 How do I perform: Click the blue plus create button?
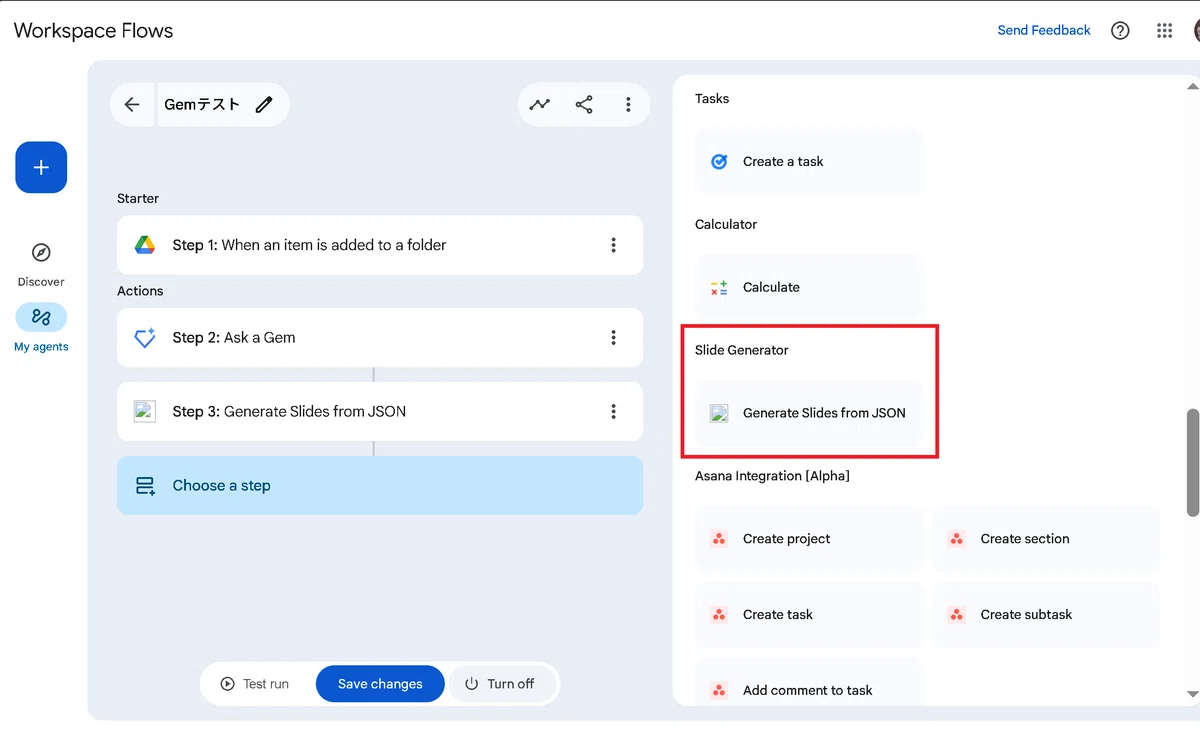tap(41, 167)
